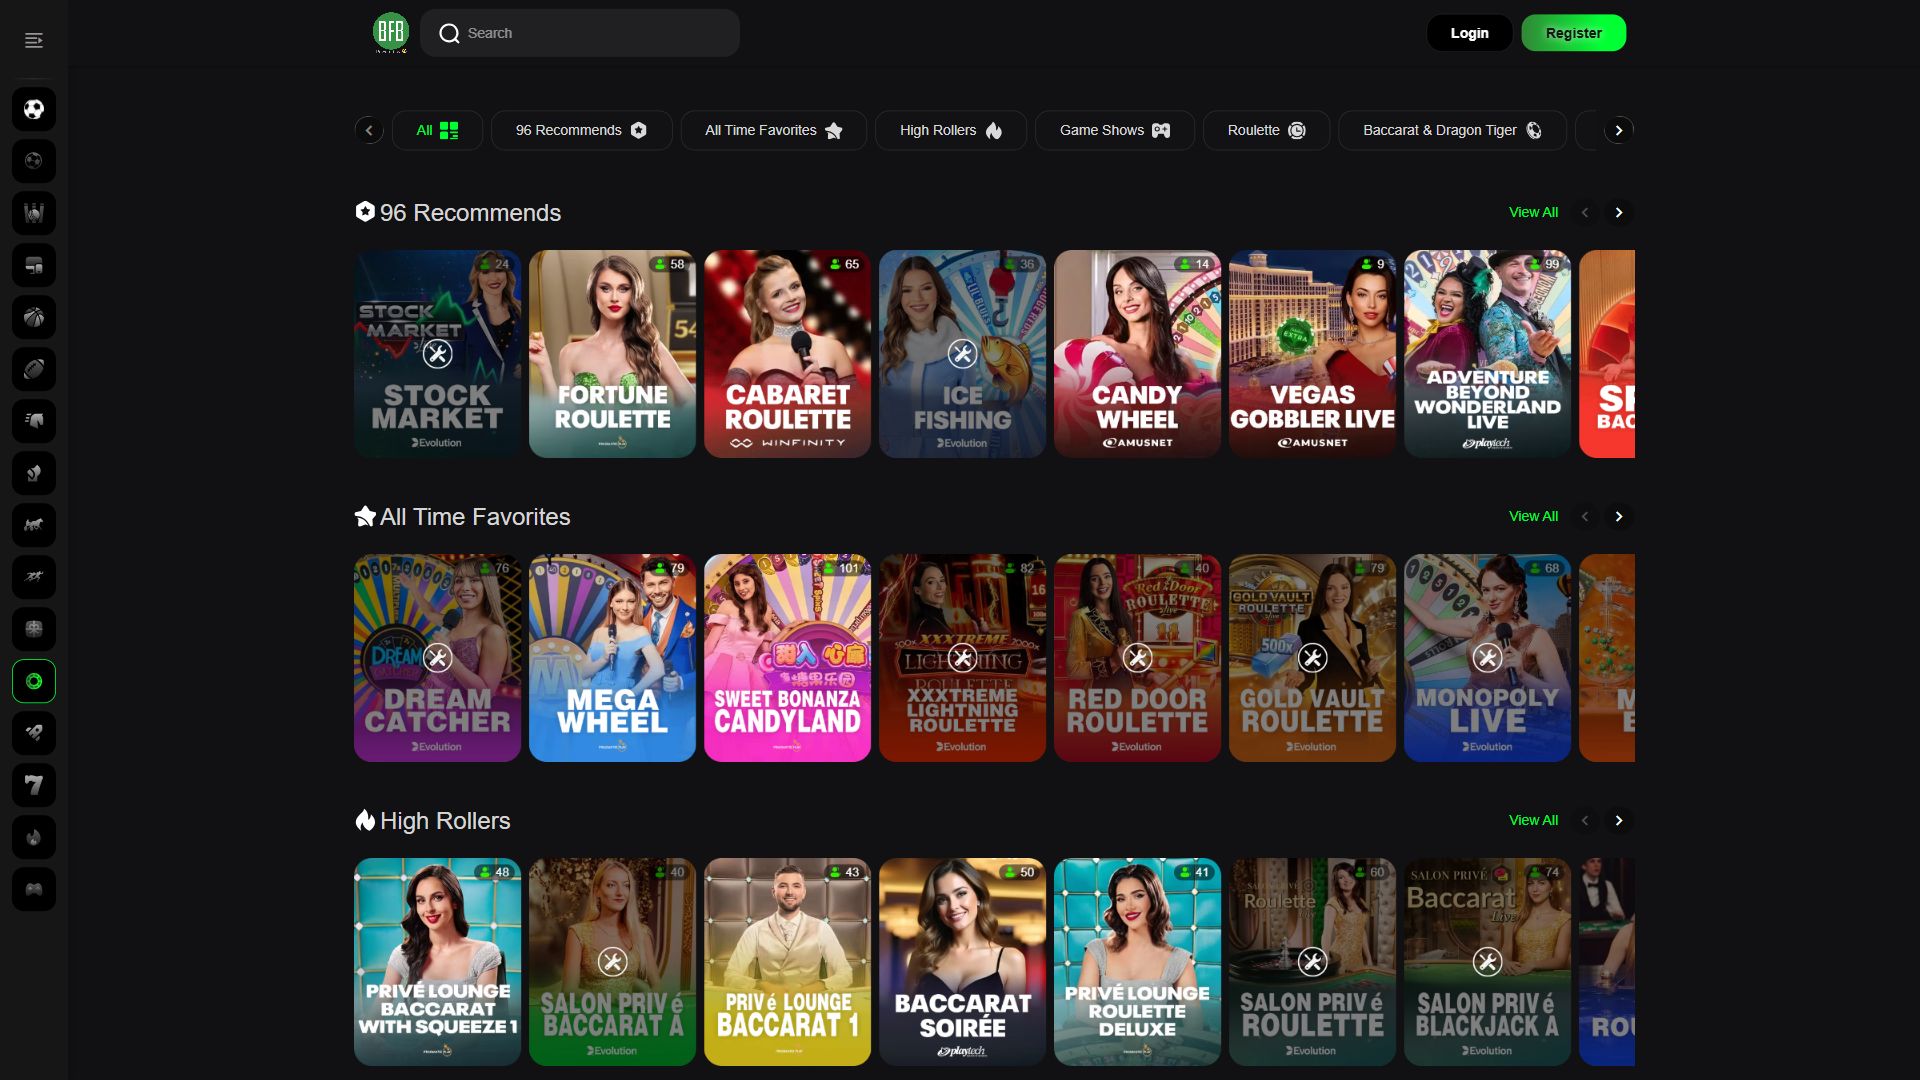1920x1080 pixels.
Task: Open the game controller sidebar icon
Action: [x=34, y=889]
